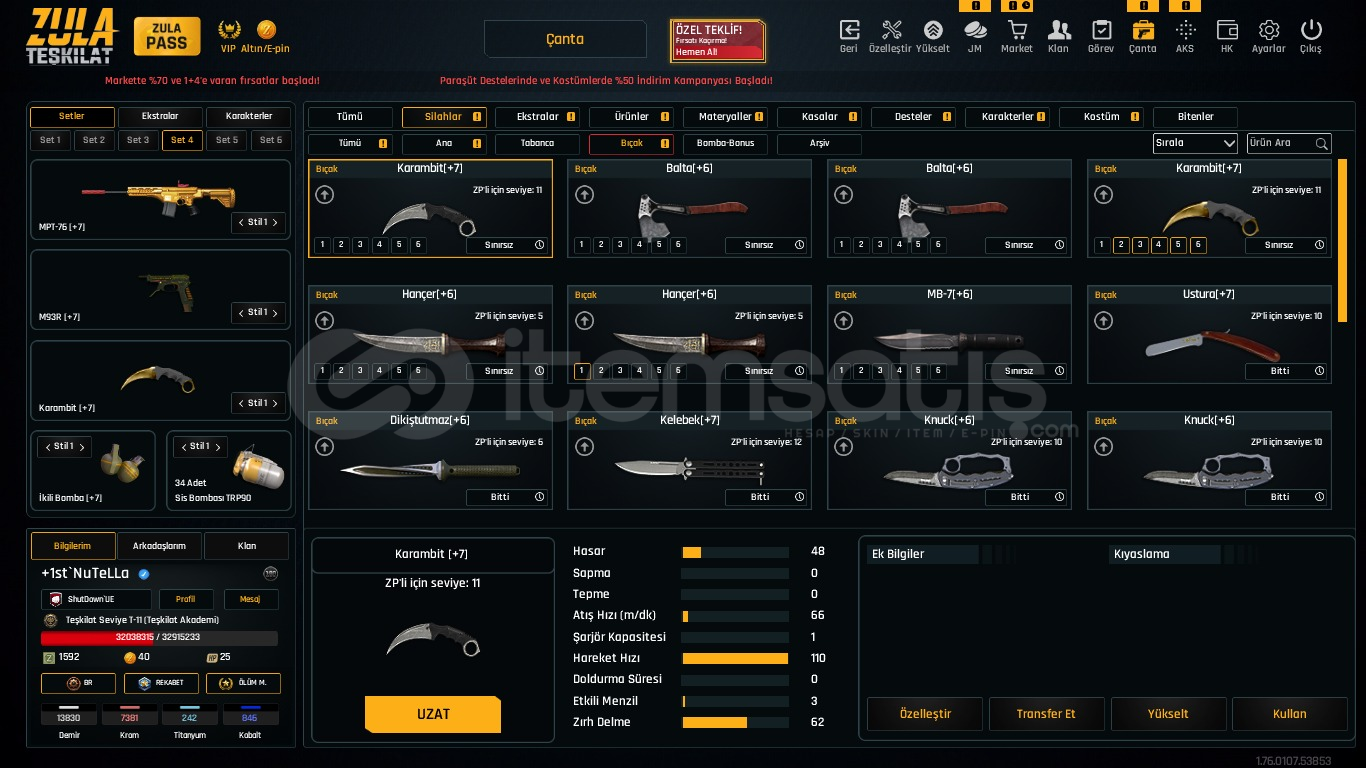Select Set 3 loadout
Screen dimensions: 1366x768
click(138, 140)
